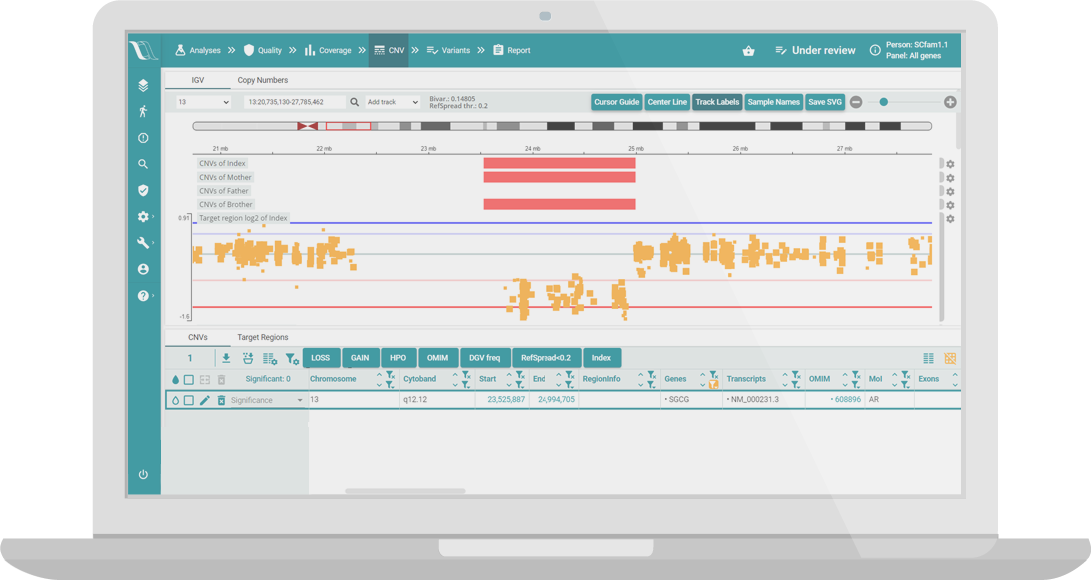Apply the LOSS filter button

(320, 358)
